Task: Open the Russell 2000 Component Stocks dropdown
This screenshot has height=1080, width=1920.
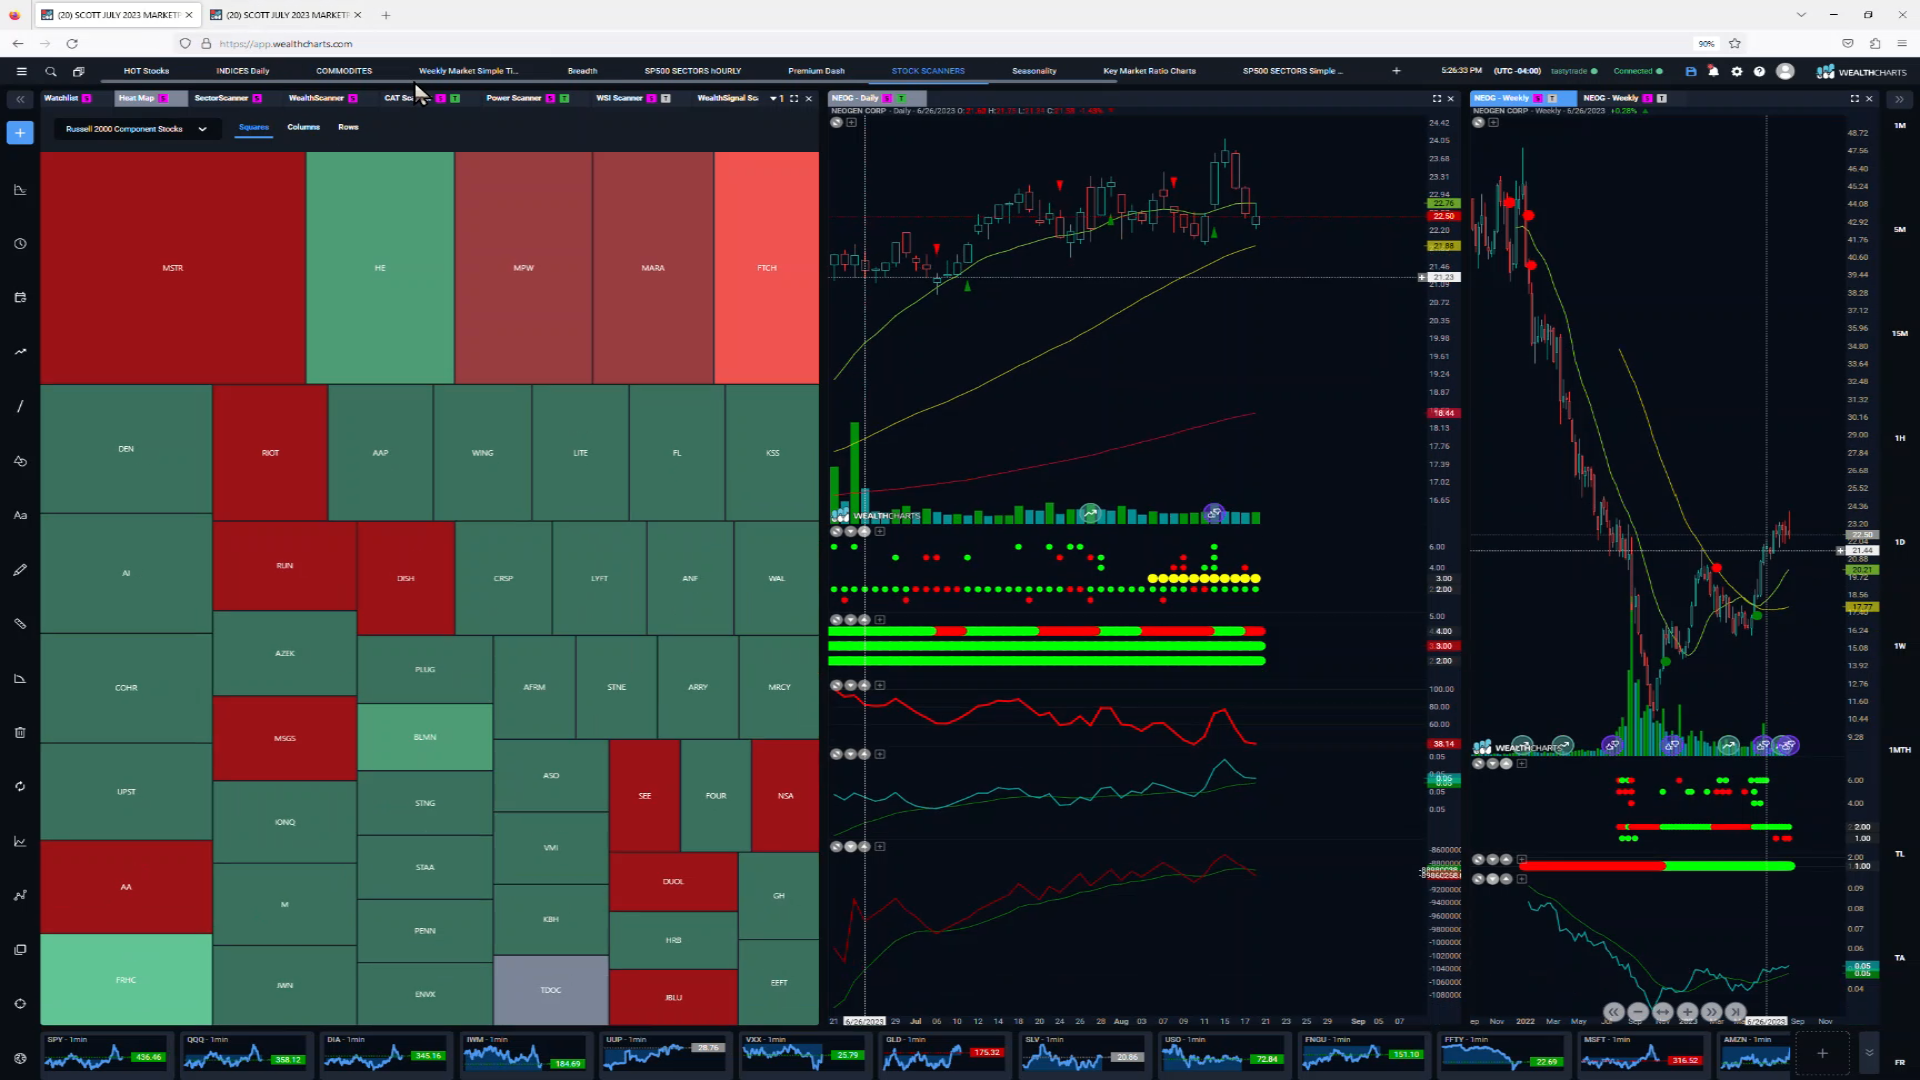Action: (x=135, y=129)
